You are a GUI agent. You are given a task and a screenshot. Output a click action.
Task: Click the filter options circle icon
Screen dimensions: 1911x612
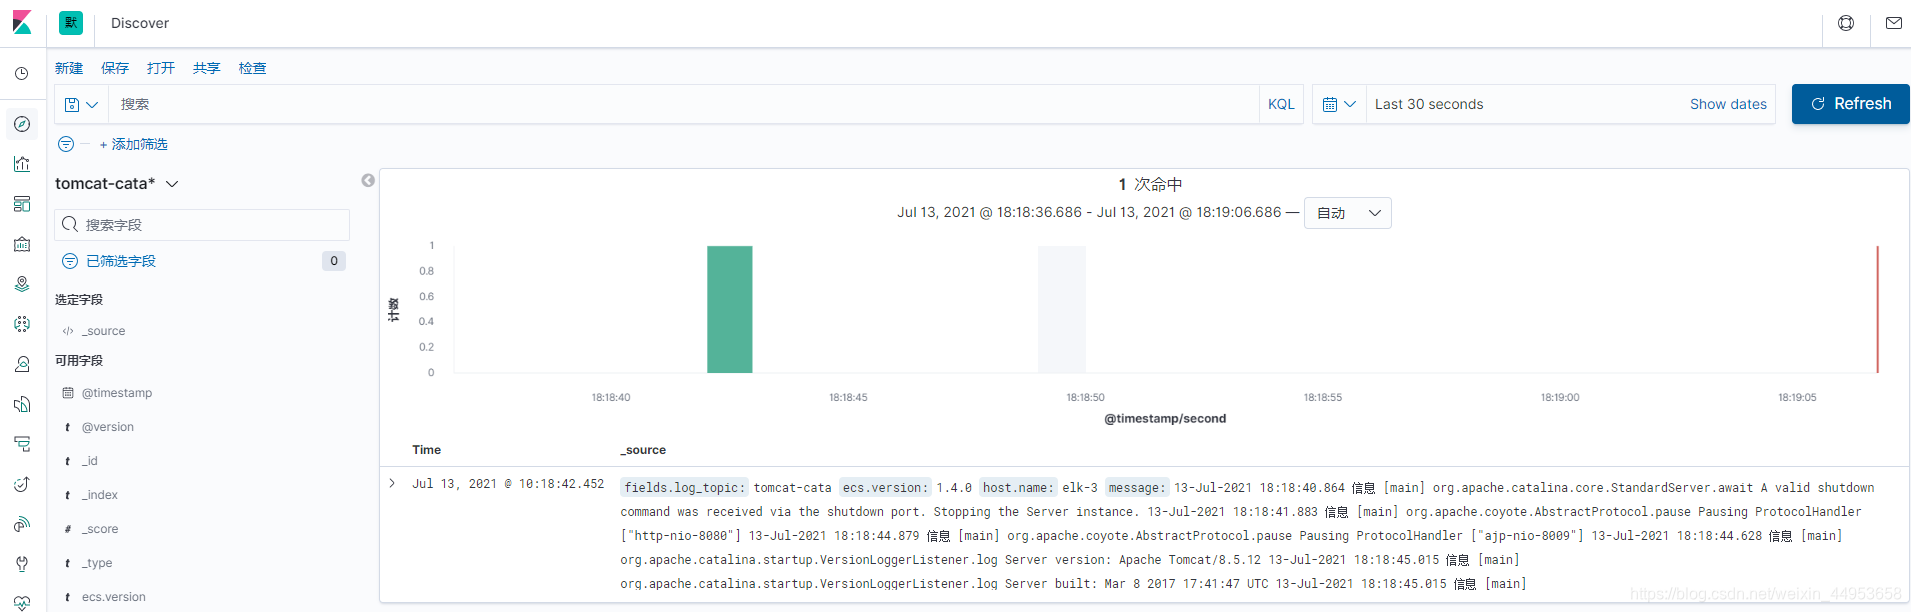pyautogui.click(x=66, y=144)
